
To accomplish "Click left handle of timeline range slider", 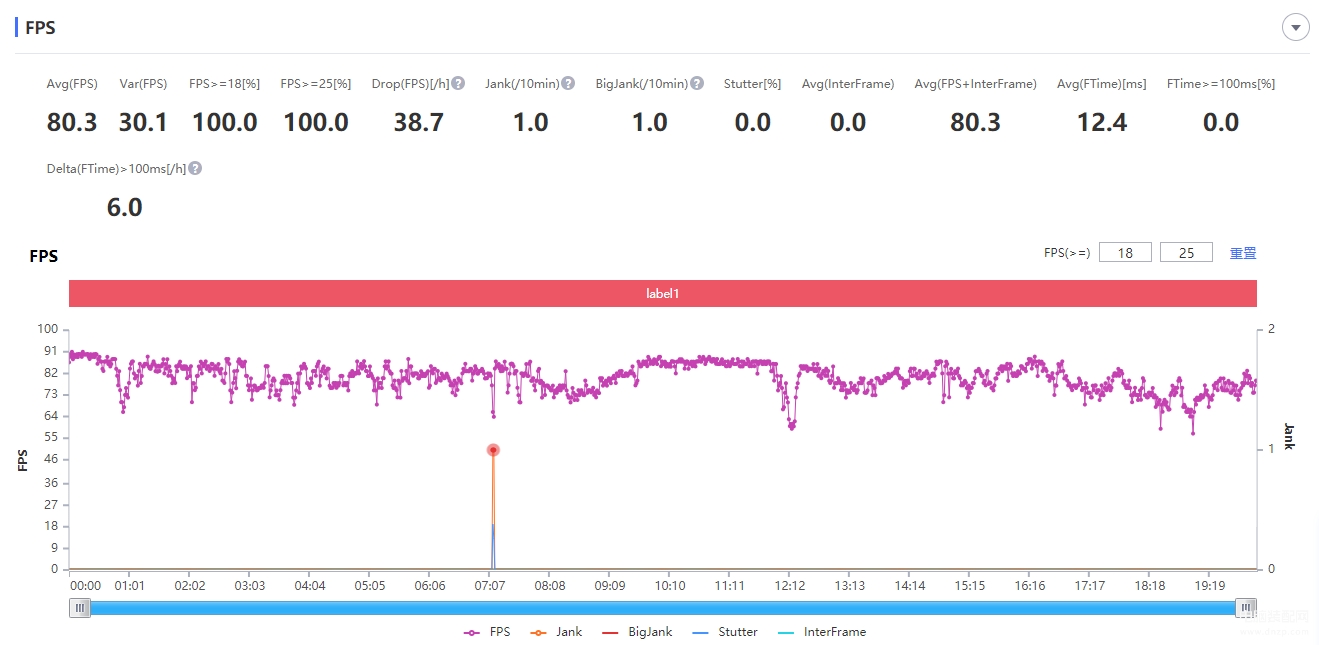I will point(80,607).
